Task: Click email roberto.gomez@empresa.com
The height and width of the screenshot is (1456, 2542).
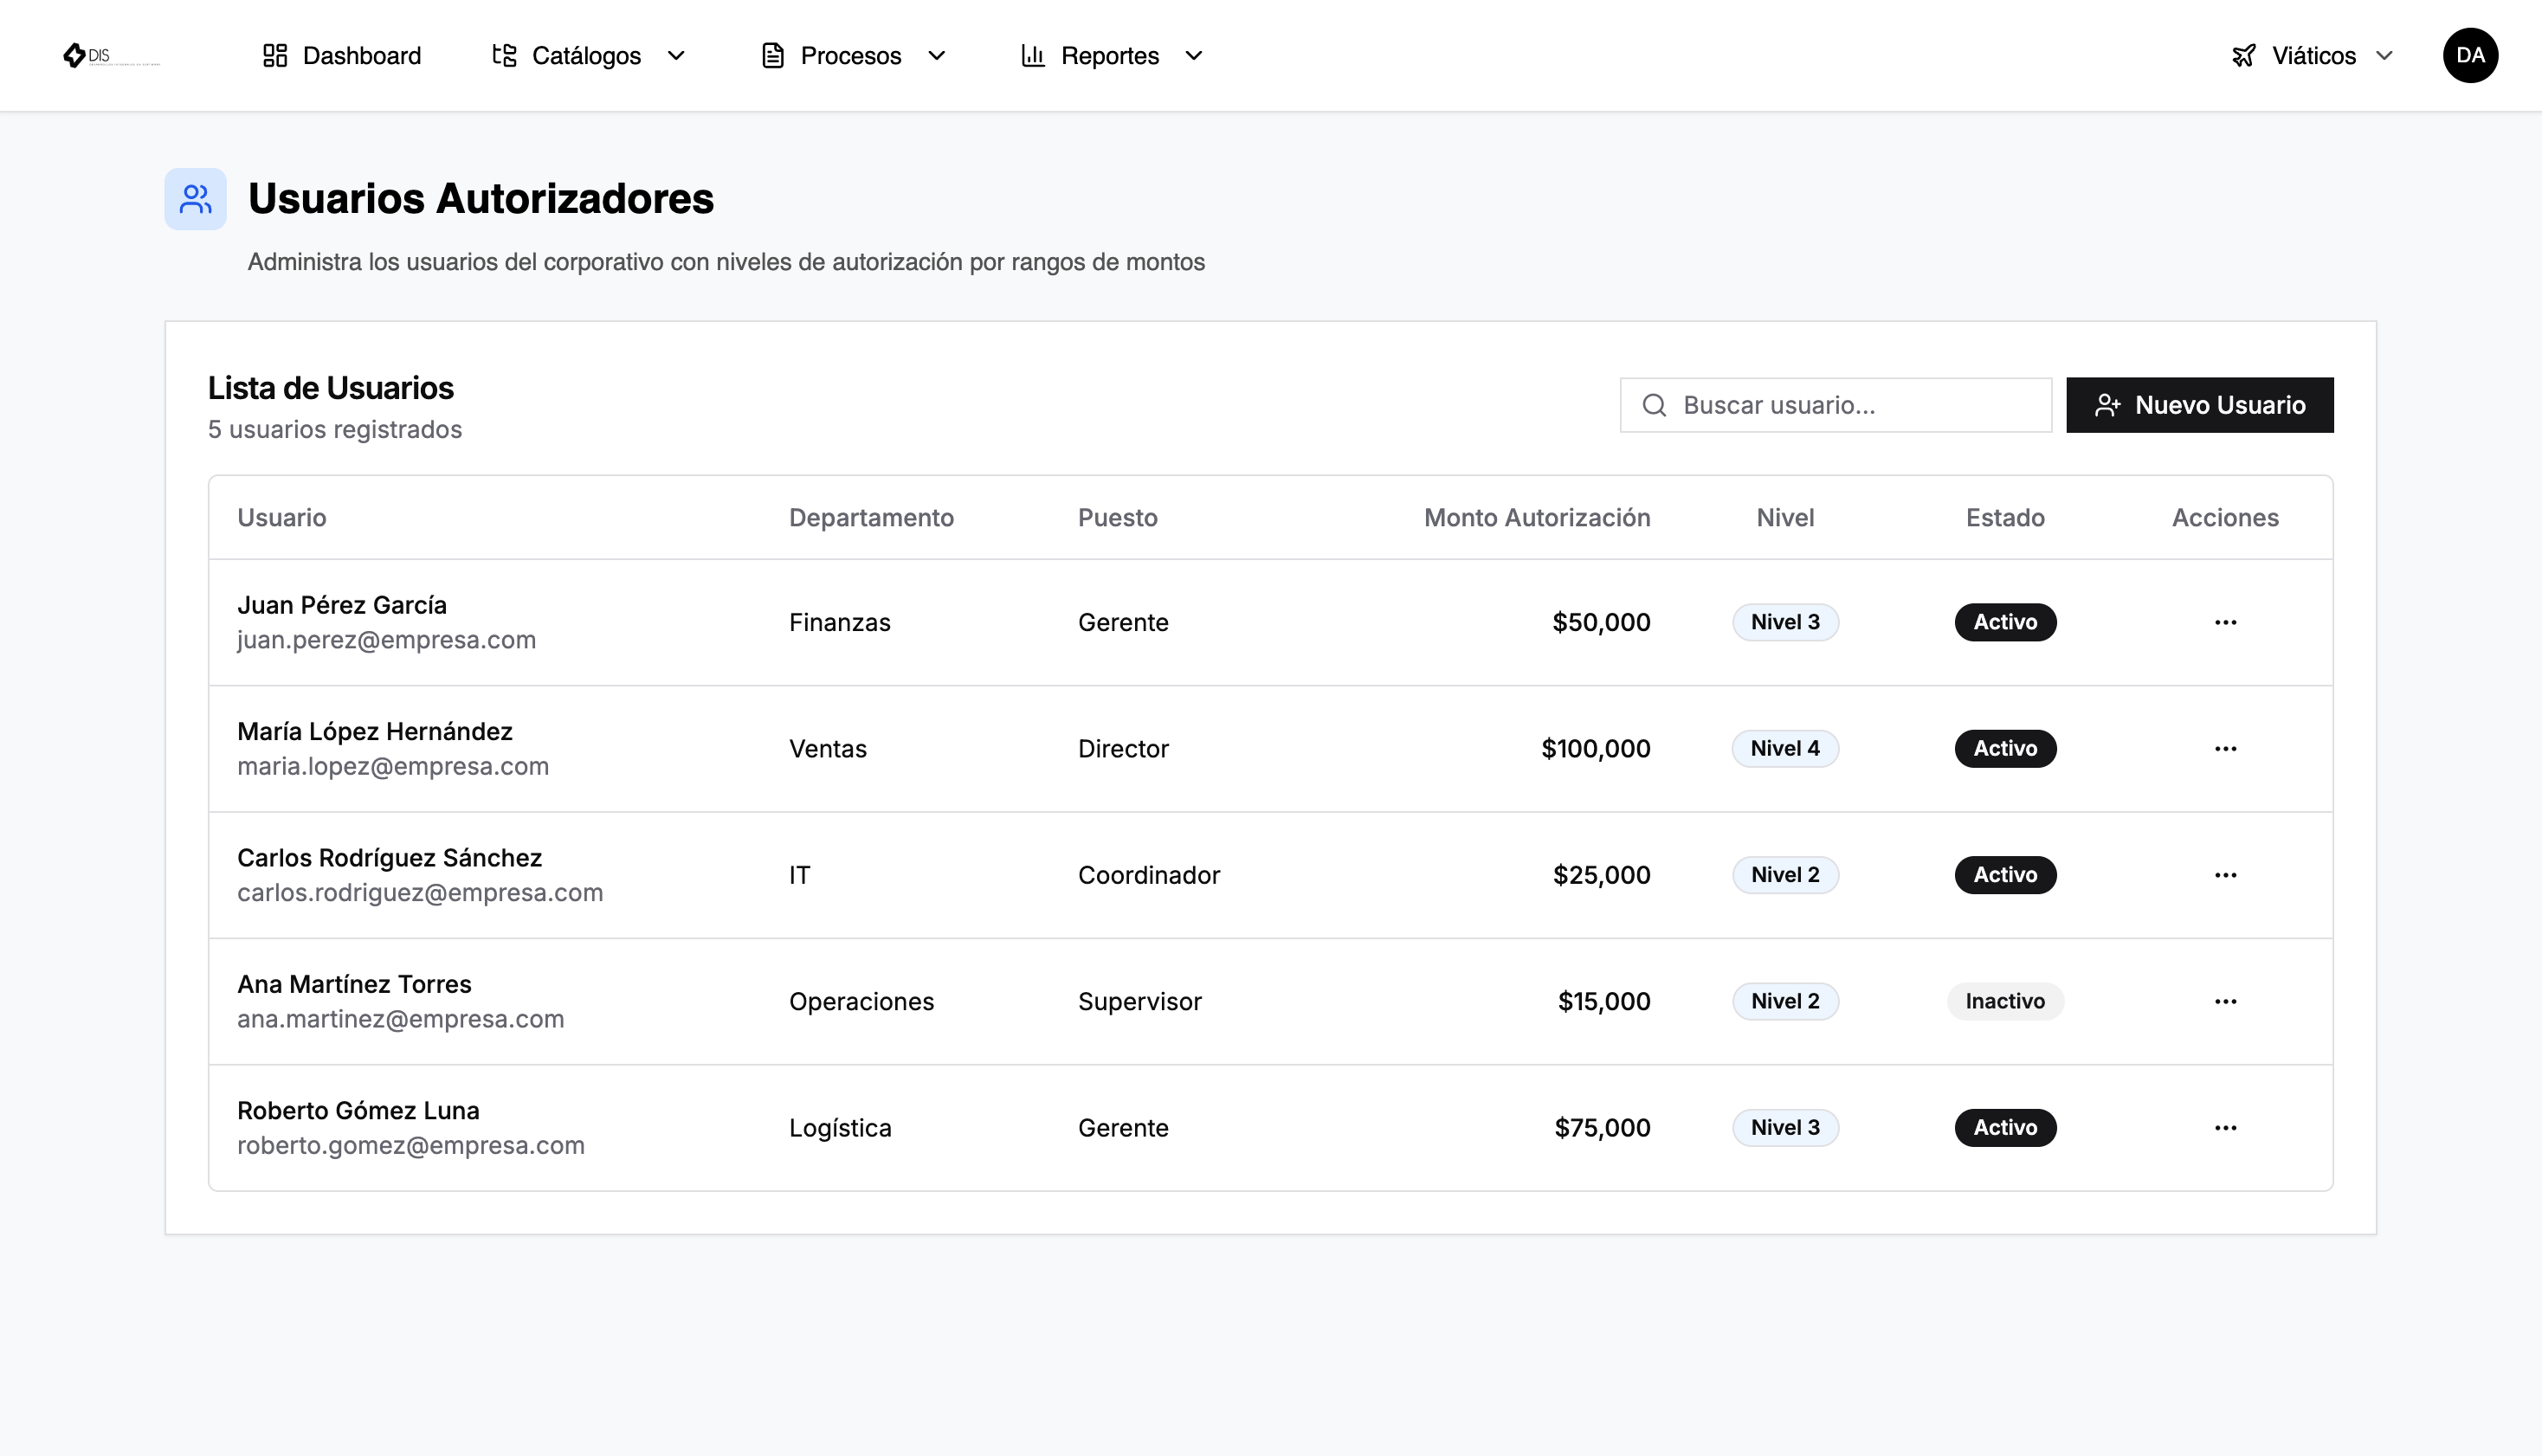Action: tap(411, 1145)
